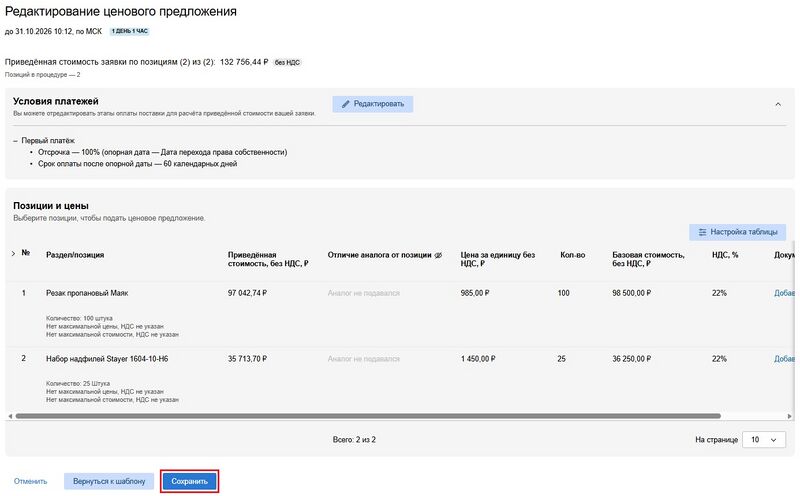Click the Редактировать payment conditions button

pos(372,104)
